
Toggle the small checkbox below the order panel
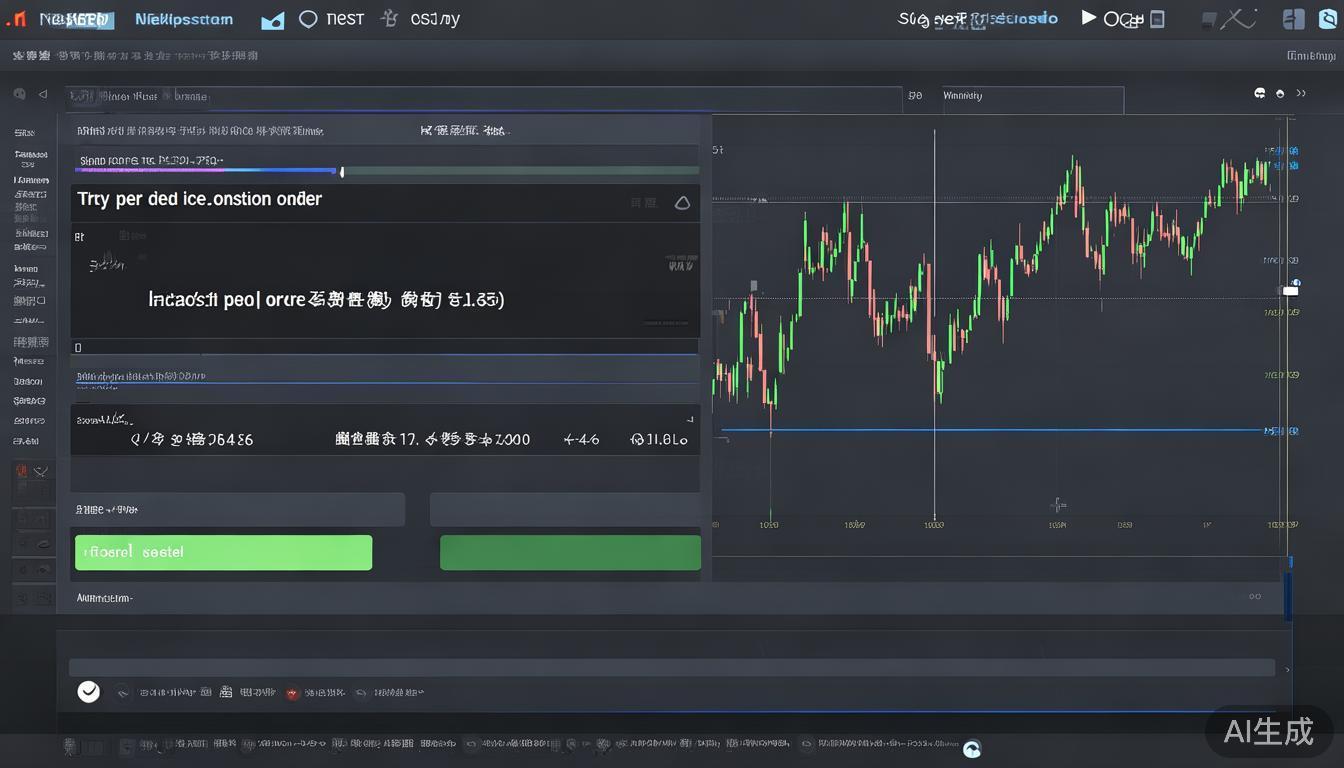[78, 348]
